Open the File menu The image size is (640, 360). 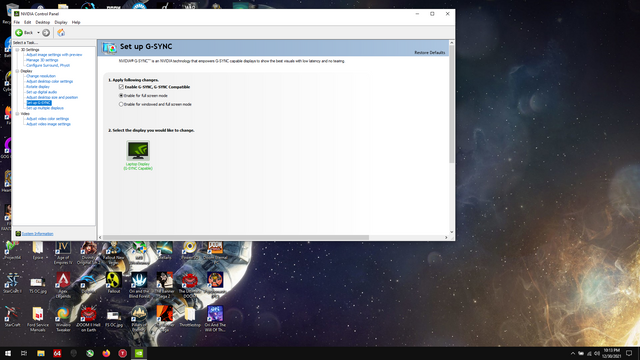17,22
